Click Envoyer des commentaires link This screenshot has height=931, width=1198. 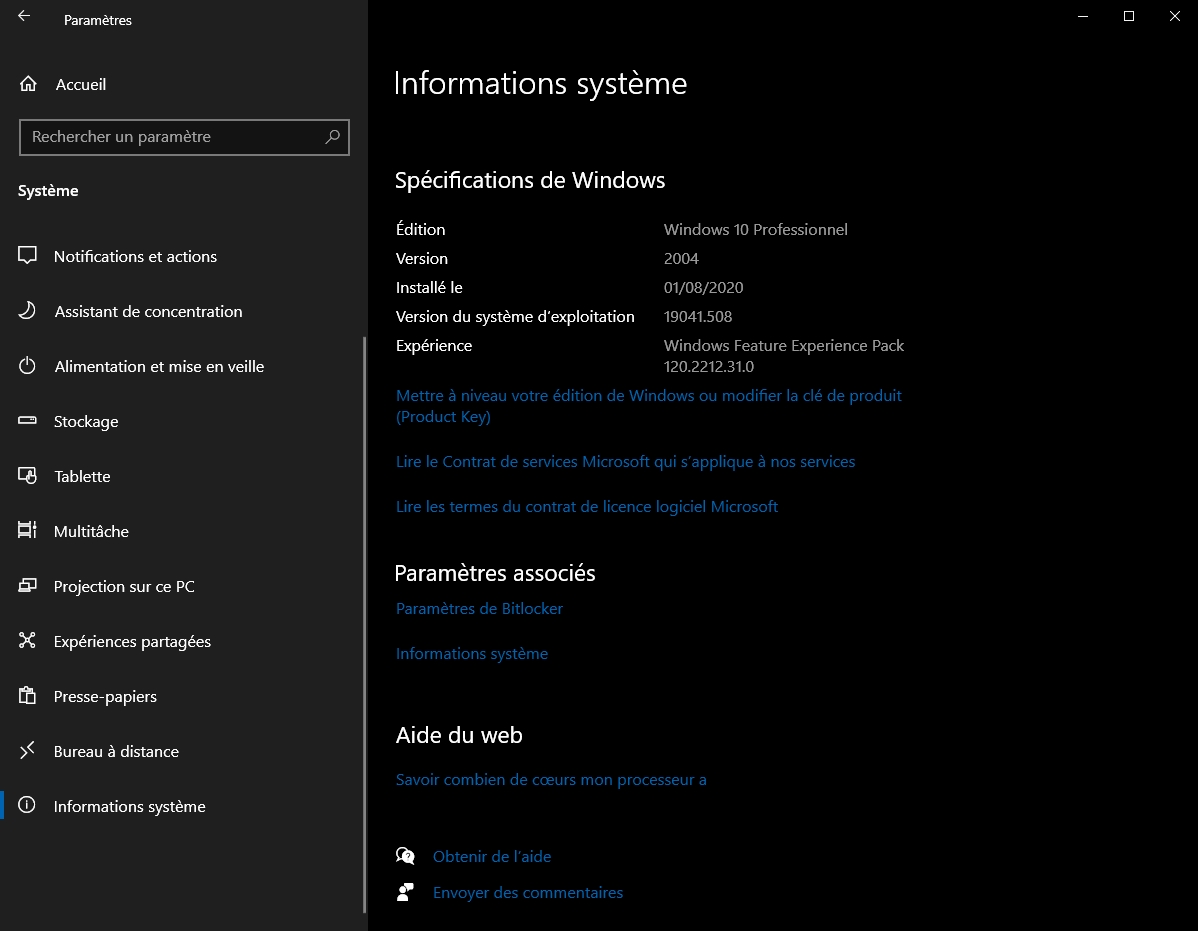528,893
